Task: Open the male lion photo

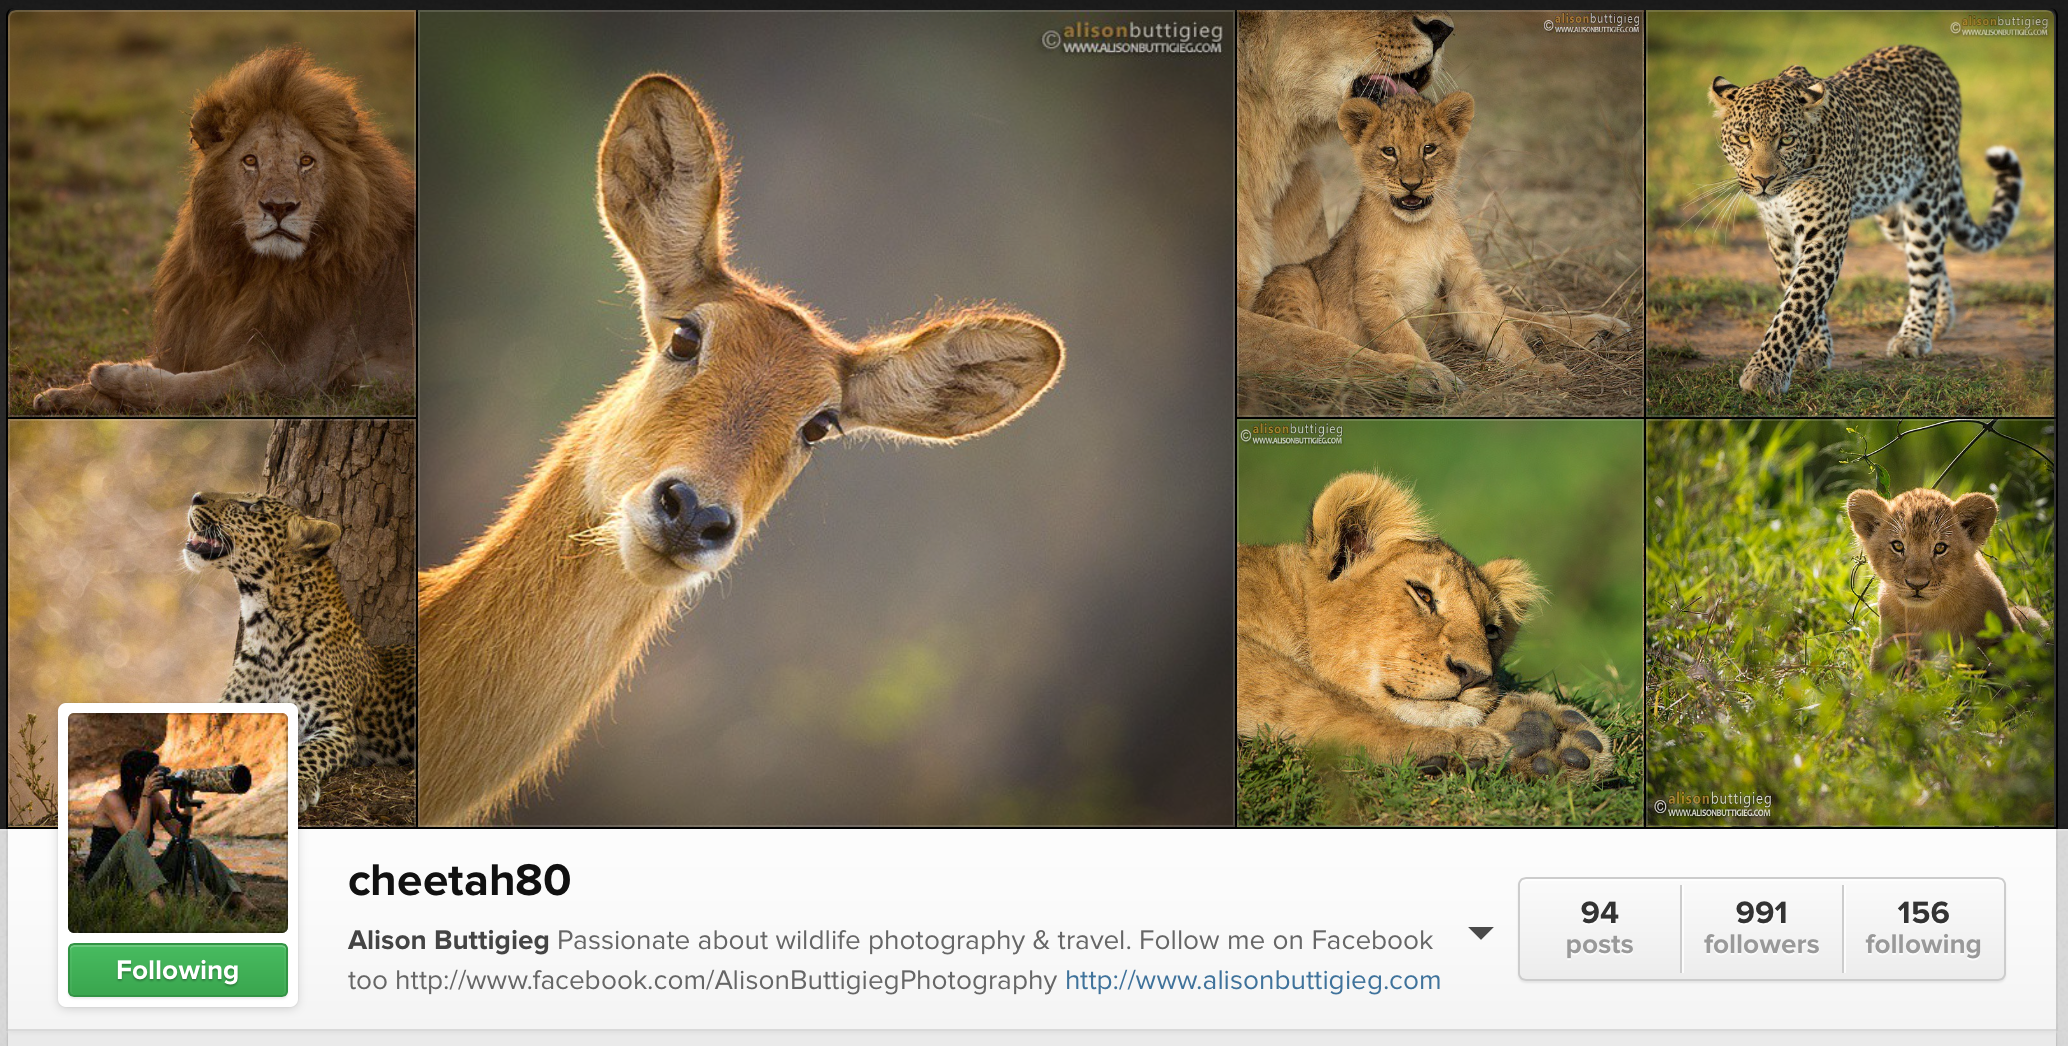Action: [x=212, y=213]
